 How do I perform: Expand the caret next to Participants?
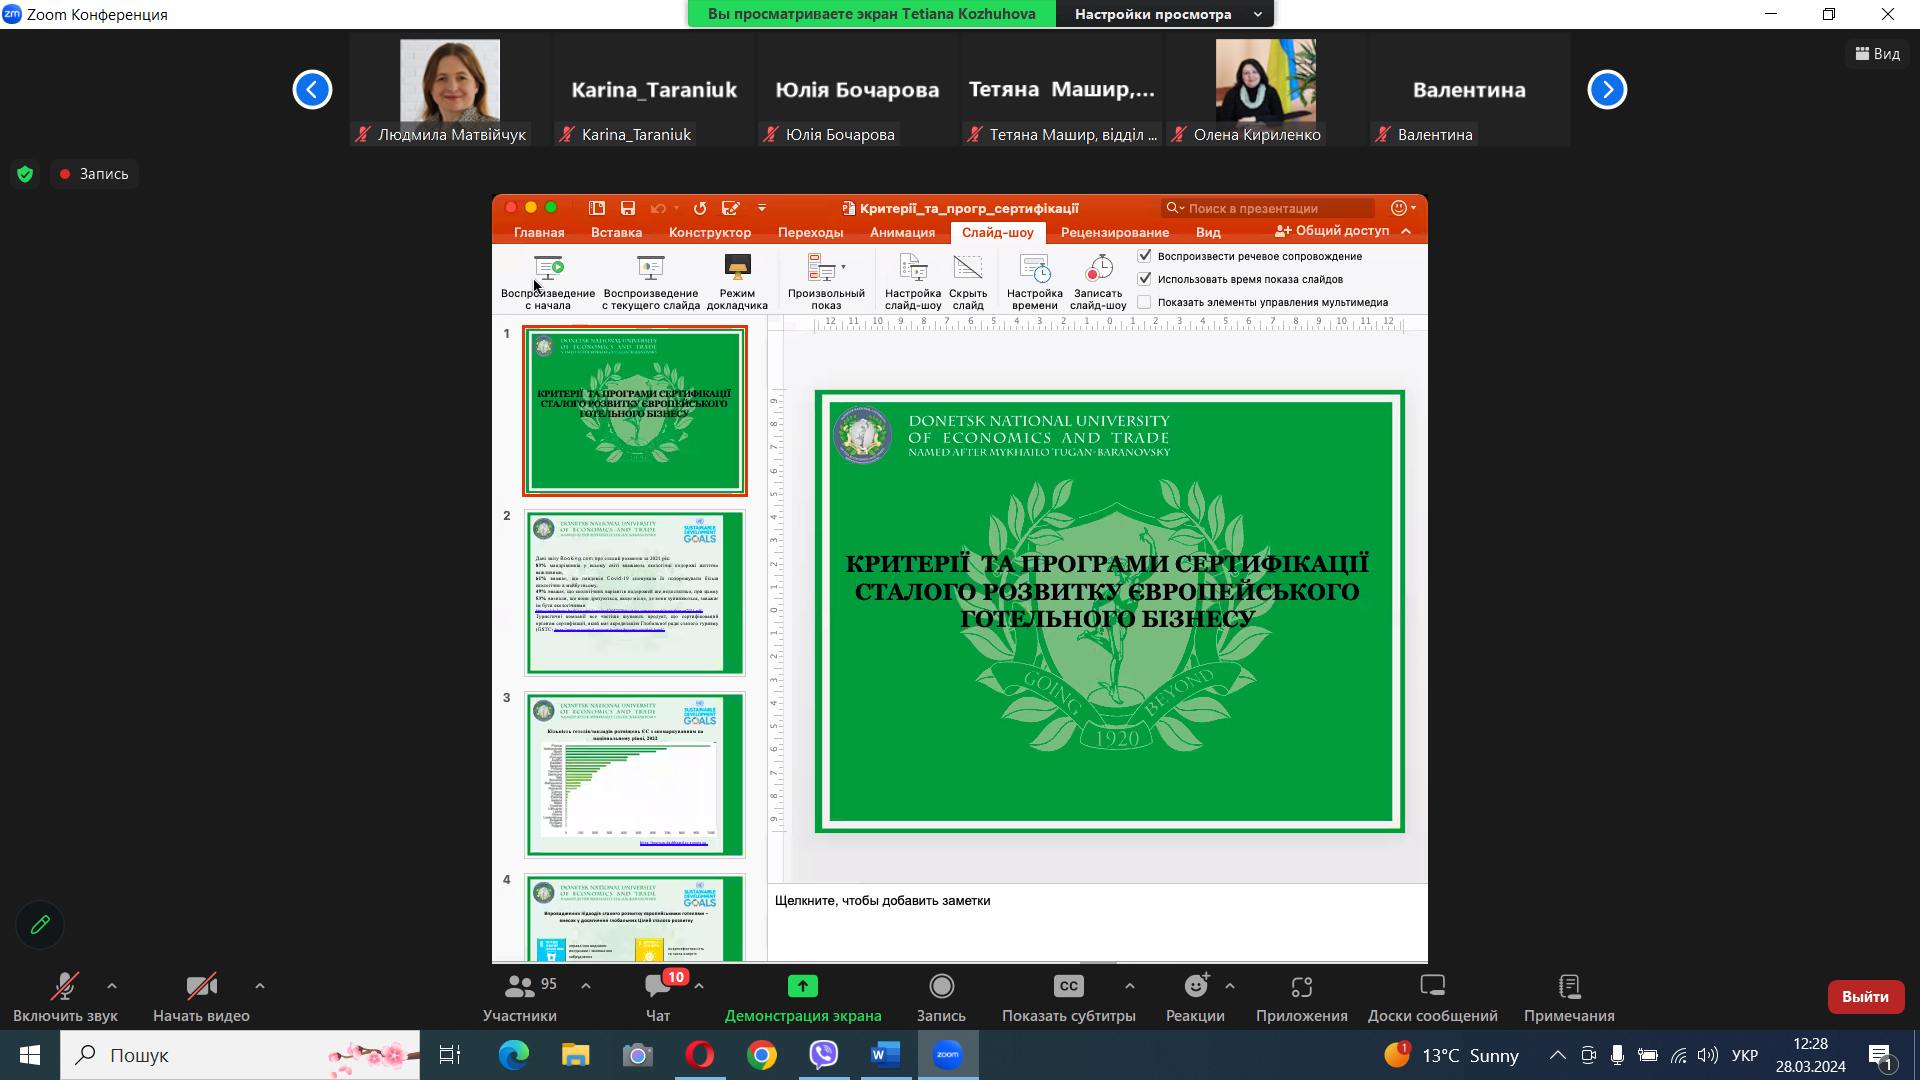click(586, 986)
